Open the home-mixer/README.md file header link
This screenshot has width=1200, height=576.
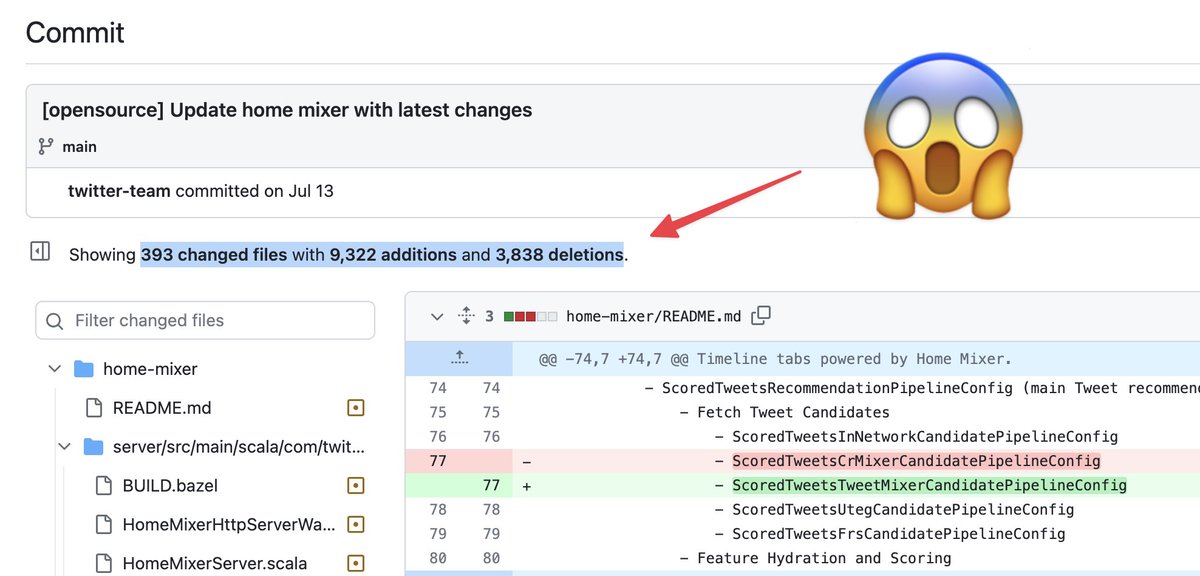pos(653,316)
